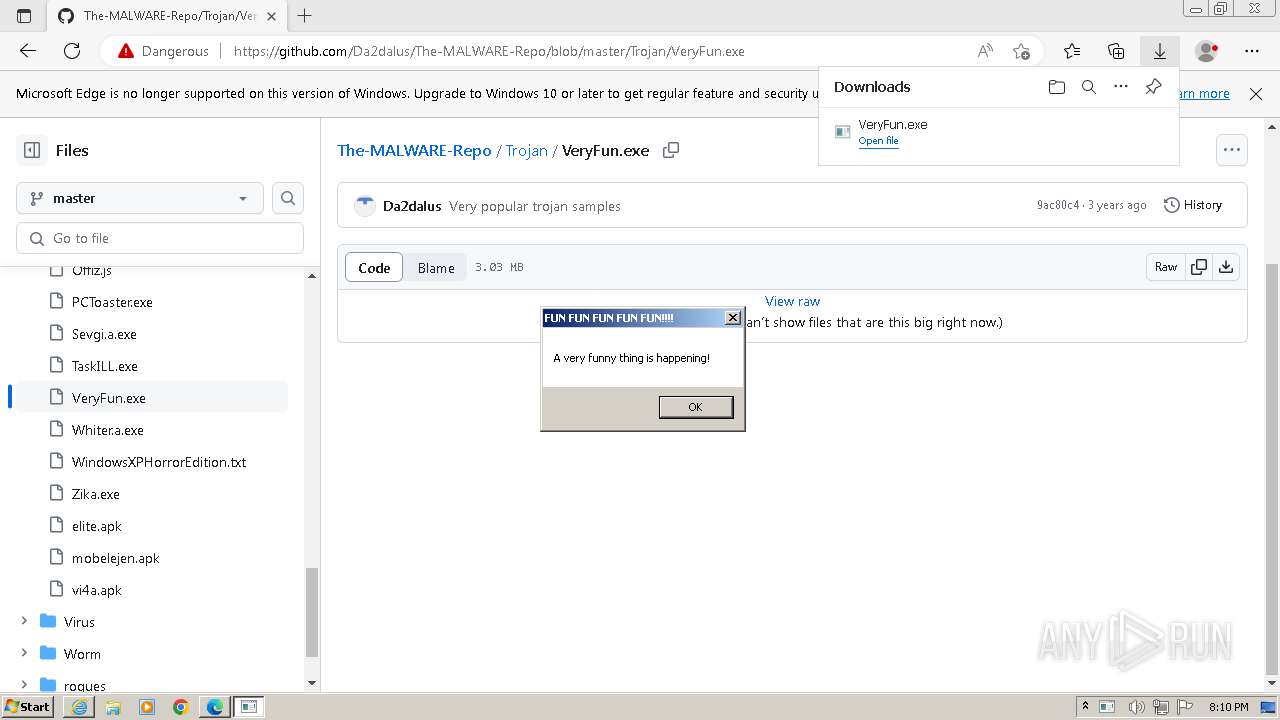1280x720 pixels.
Task: Switch to the Blame tab
Action: [x=436, y=267]
